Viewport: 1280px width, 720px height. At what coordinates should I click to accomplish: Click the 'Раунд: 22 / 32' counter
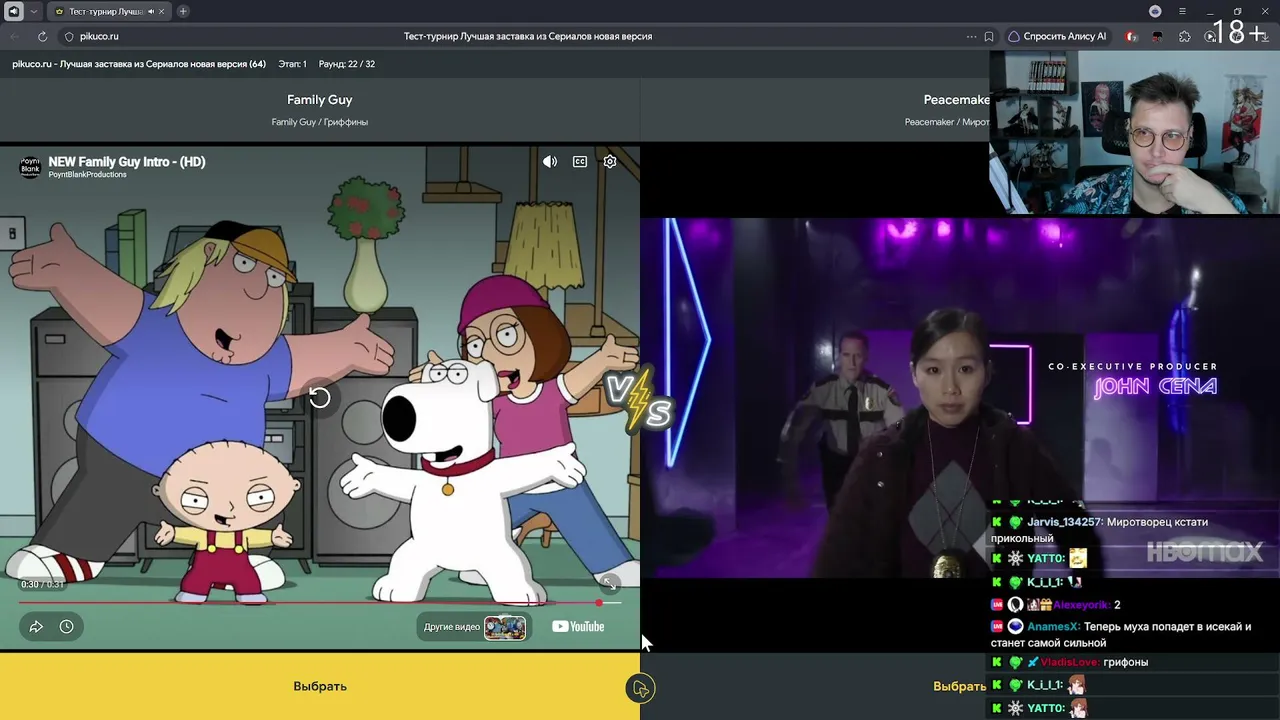pyautogui.click(x=347, y=64)
